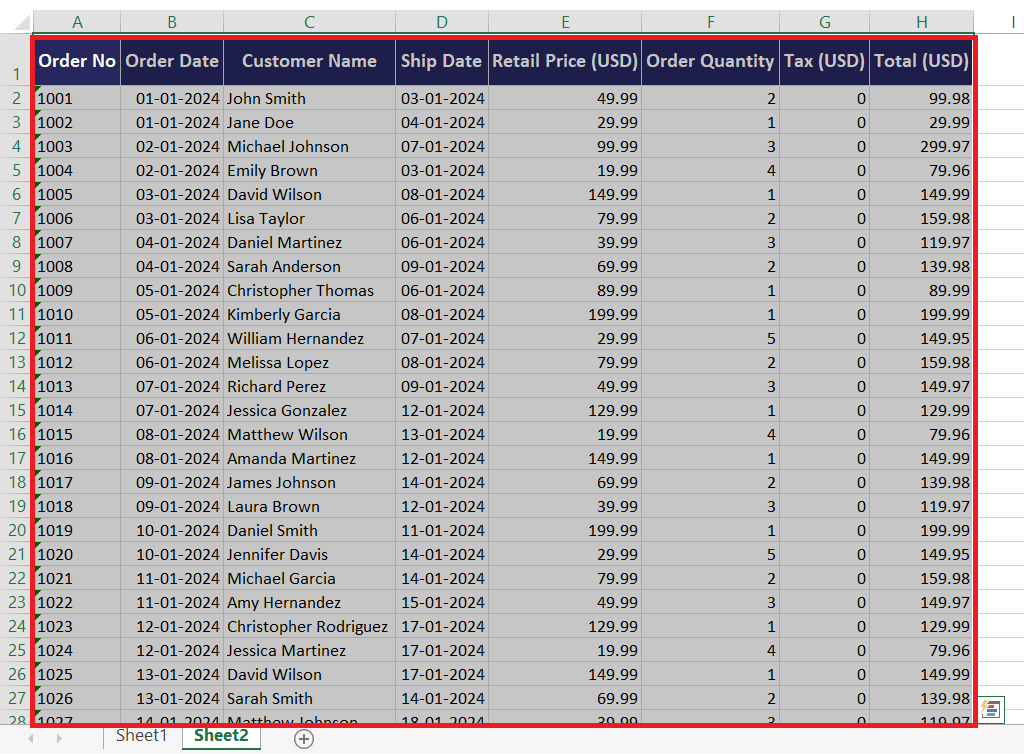Select column G header

pos(825,22)
